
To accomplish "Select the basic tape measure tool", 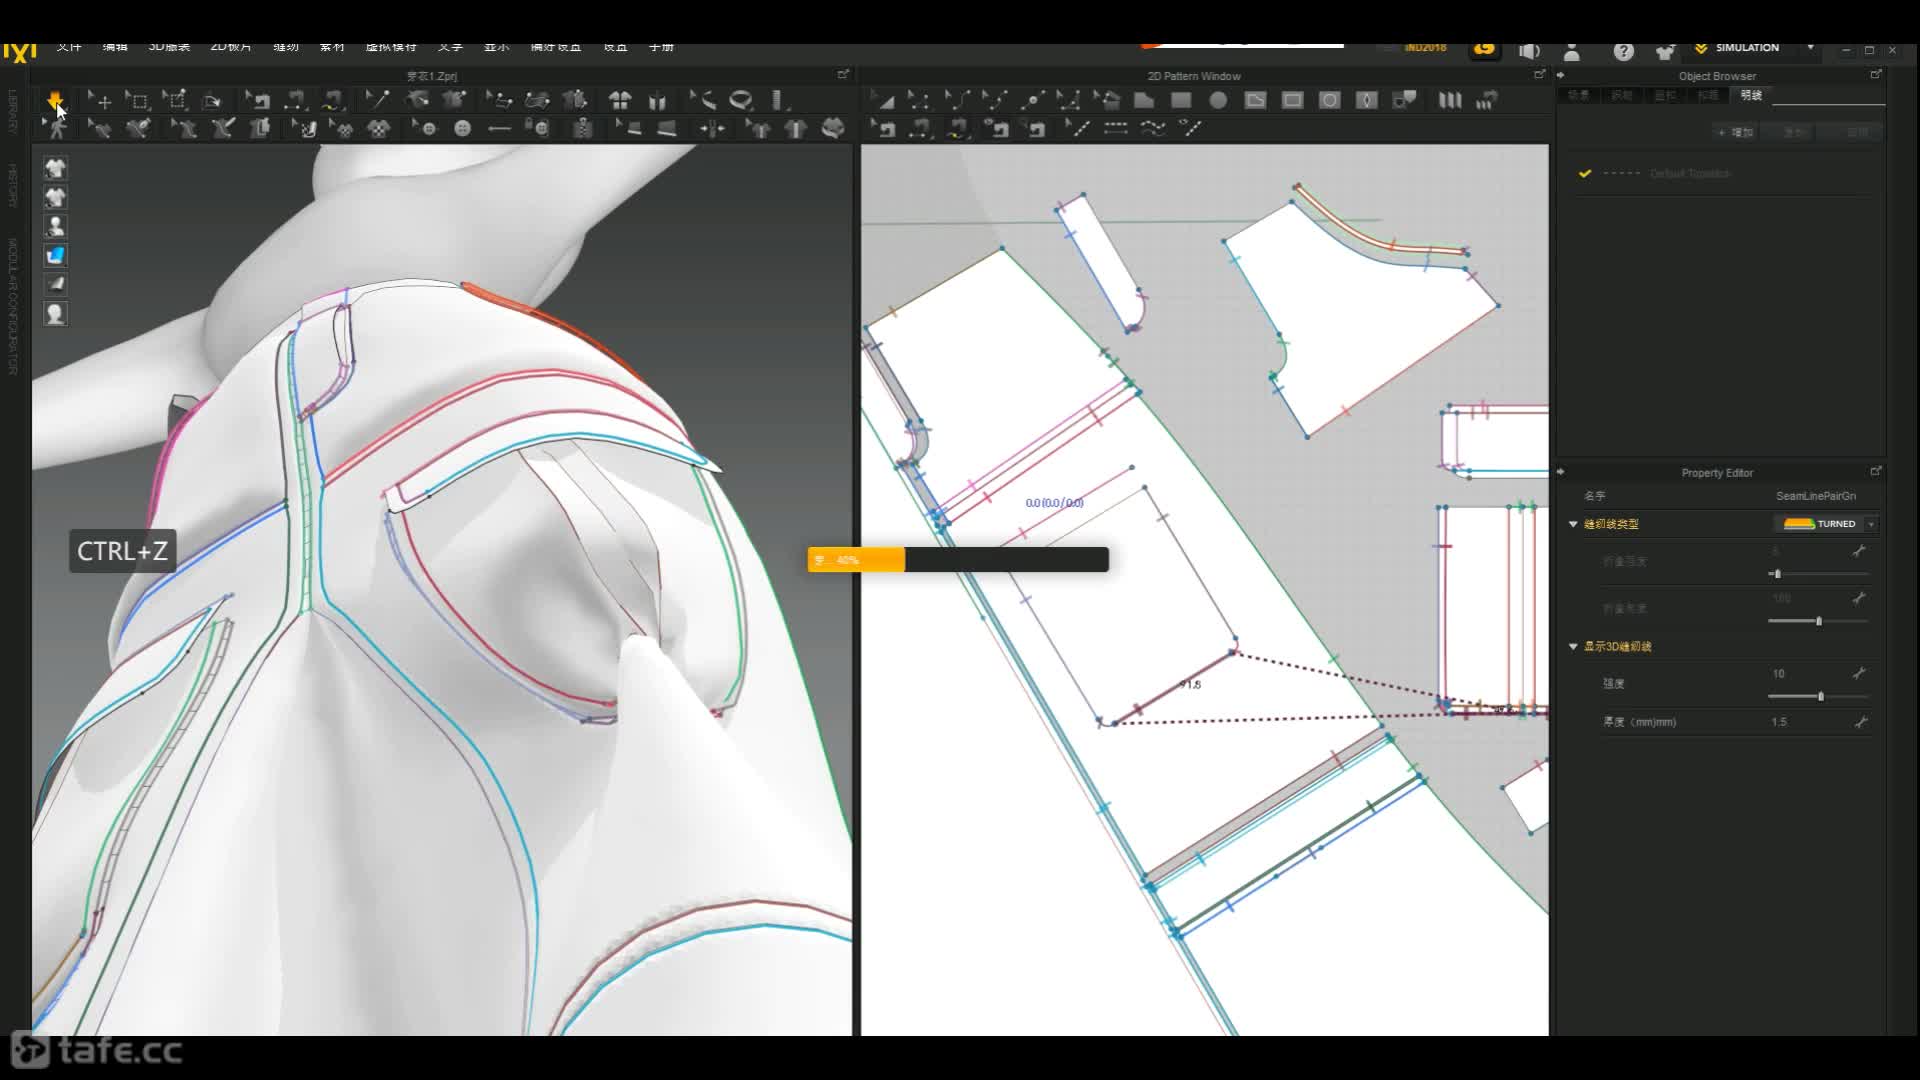I will pyautogui.click(x=741, y=100).
